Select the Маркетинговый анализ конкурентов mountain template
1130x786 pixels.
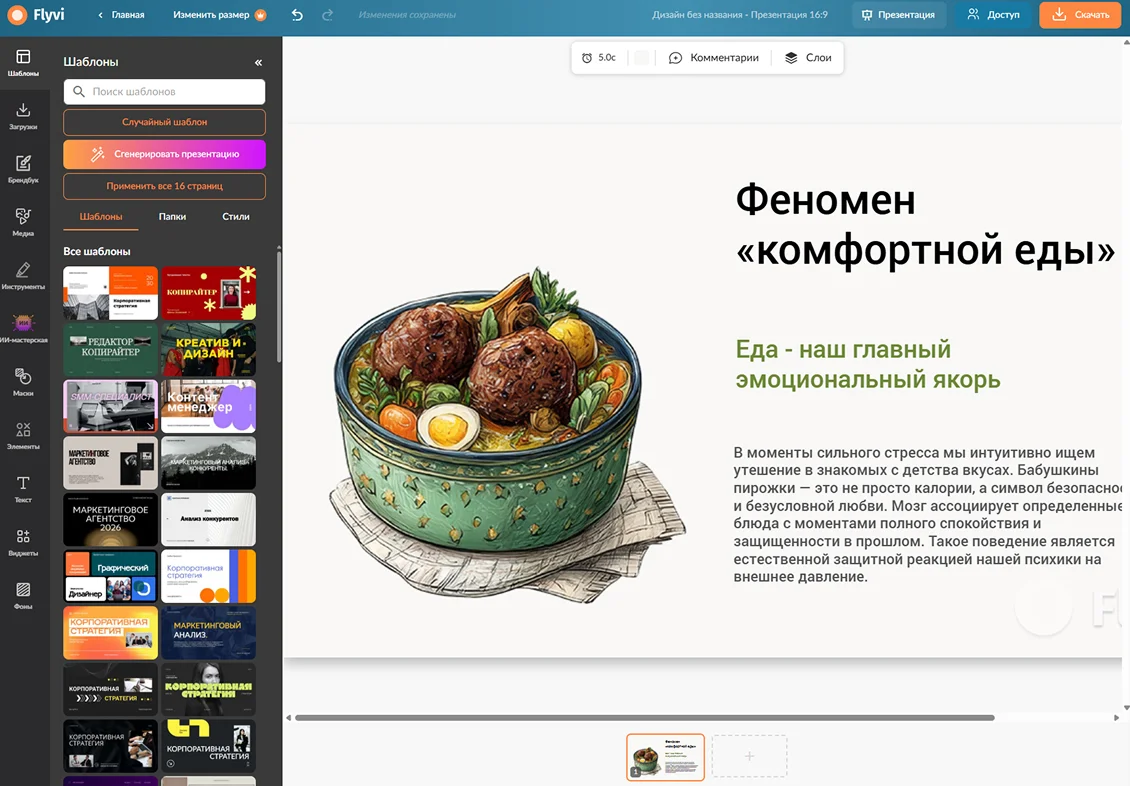pyautogui.click(x=208, y=463)
